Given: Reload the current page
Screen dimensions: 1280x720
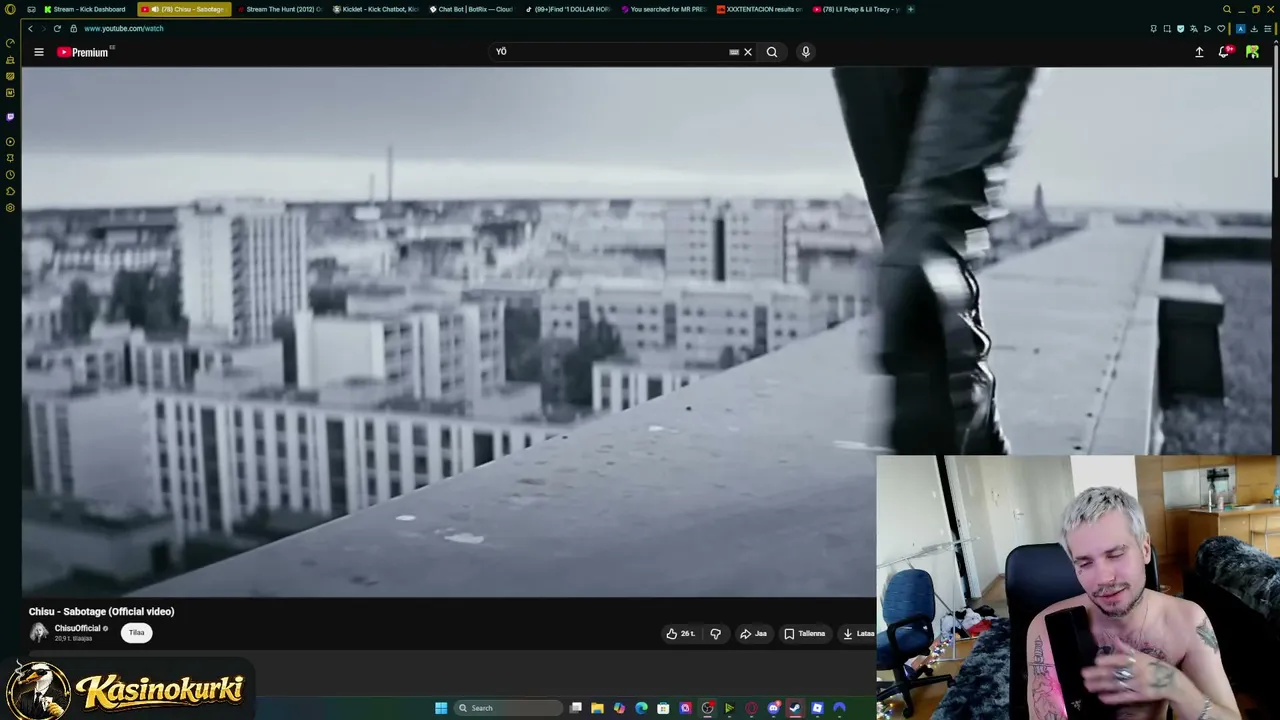Looking at the screenshot, I should pos(57,28).
